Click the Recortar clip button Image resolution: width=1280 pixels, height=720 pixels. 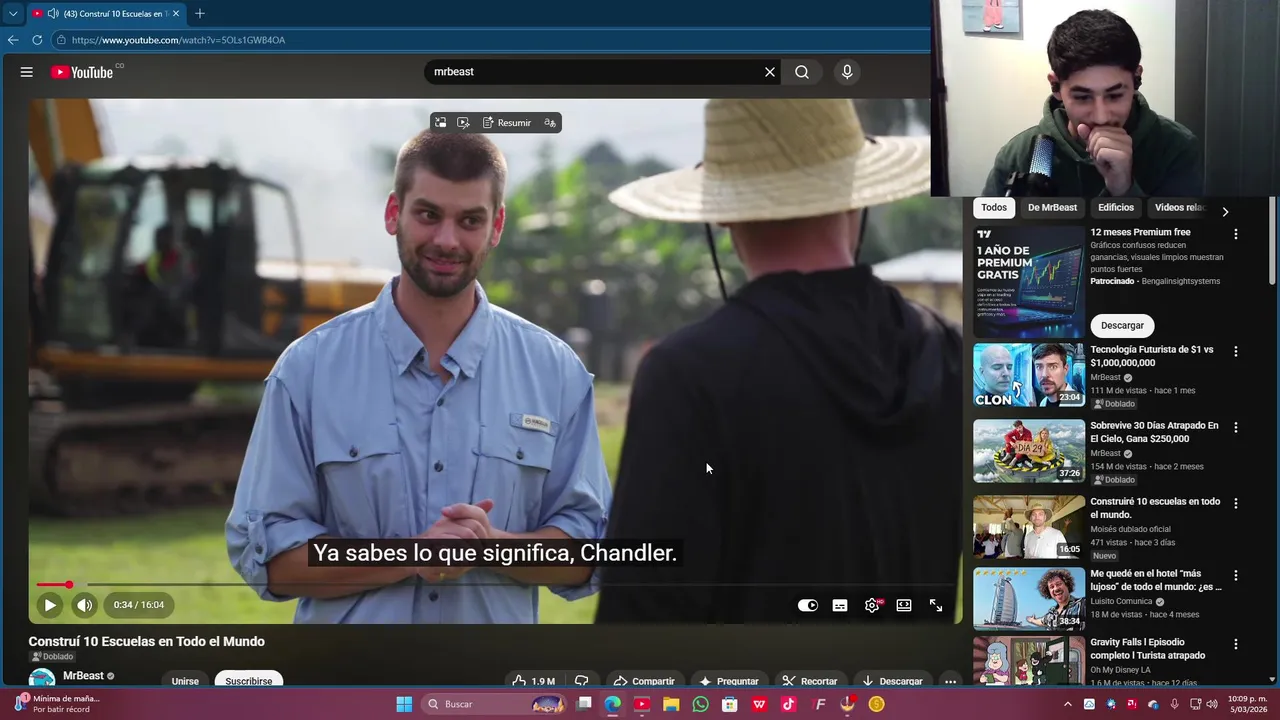810,681
